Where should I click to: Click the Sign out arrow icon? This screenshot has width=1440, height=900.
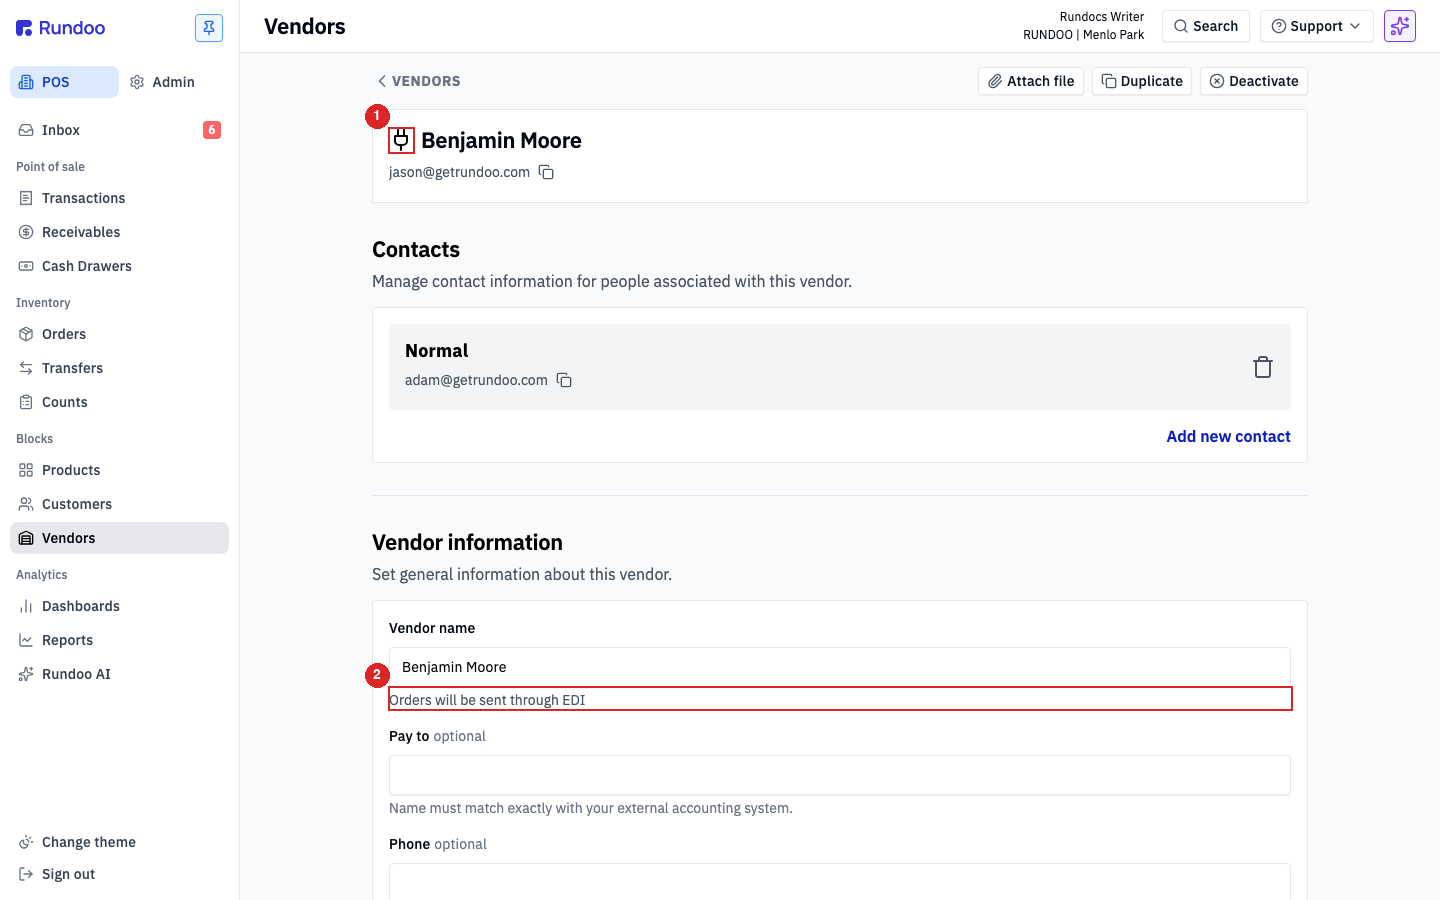click(x=26, y=874)
